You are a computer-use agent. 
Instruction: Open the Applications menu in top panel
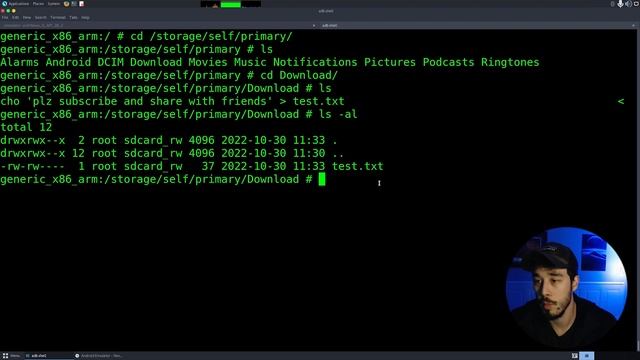coord(16,4)
